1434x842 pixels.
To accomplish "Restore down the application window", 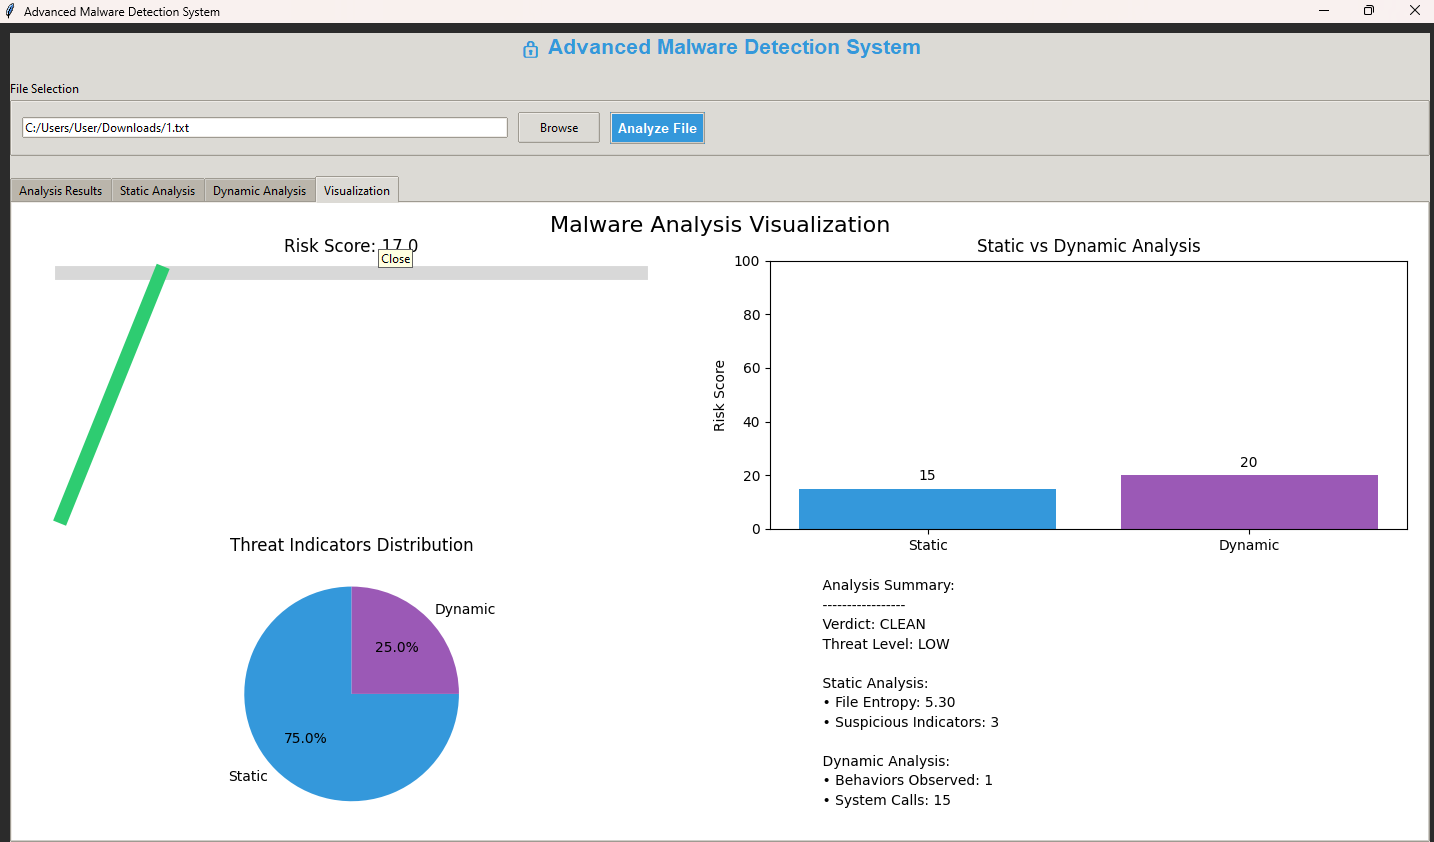I will (x=1369, y=11).
